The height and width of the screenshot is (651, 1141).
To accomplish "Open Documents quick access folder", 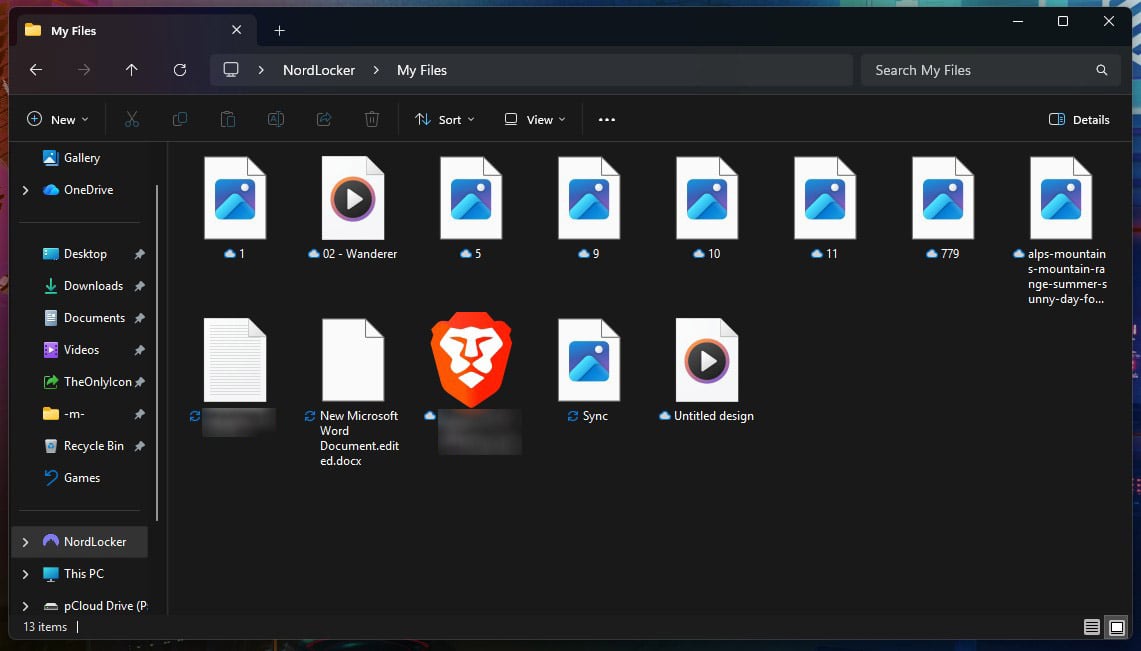I will pyautogui.click(x=93, y=318).
